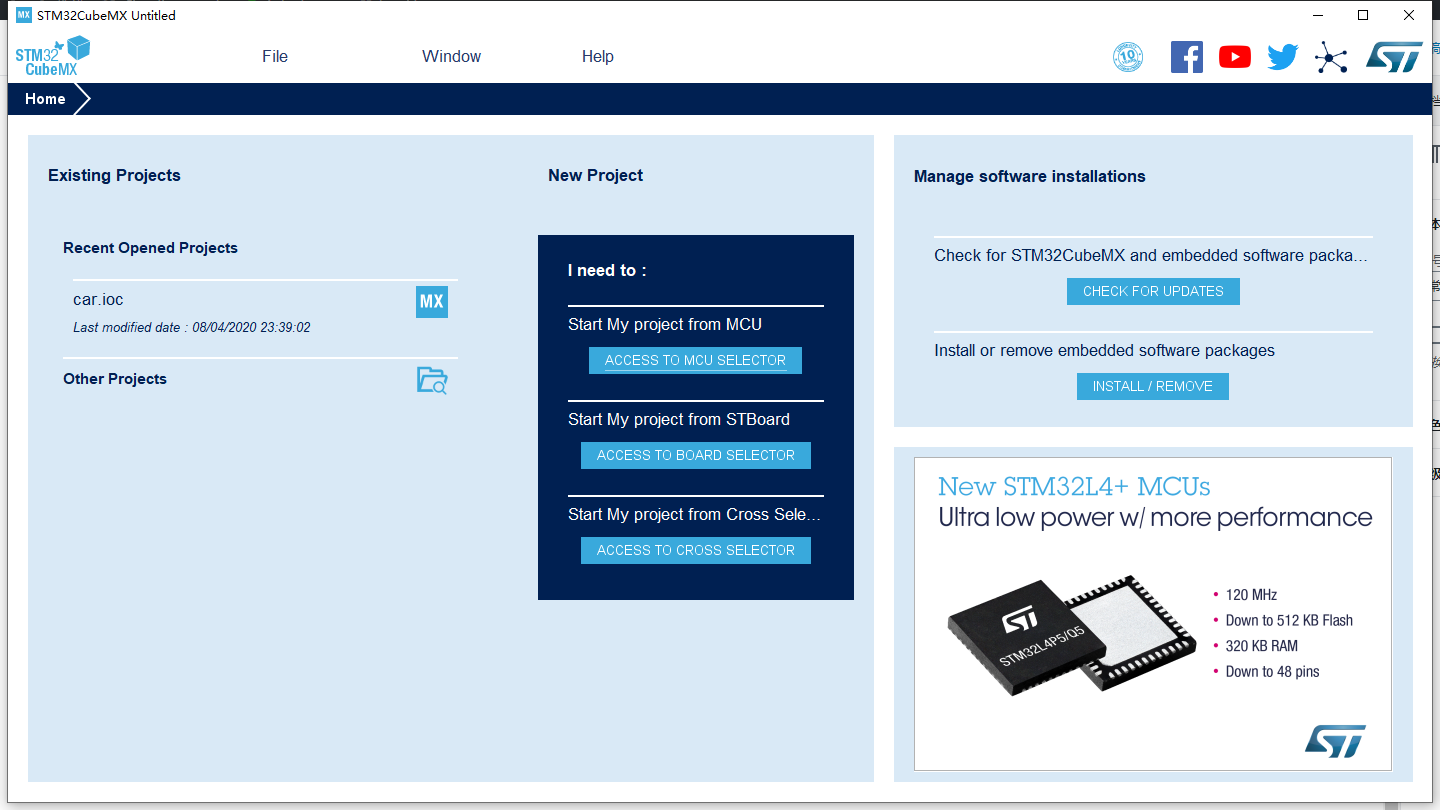Click the MX icon beside car.ioc

(x=431, y=301)
